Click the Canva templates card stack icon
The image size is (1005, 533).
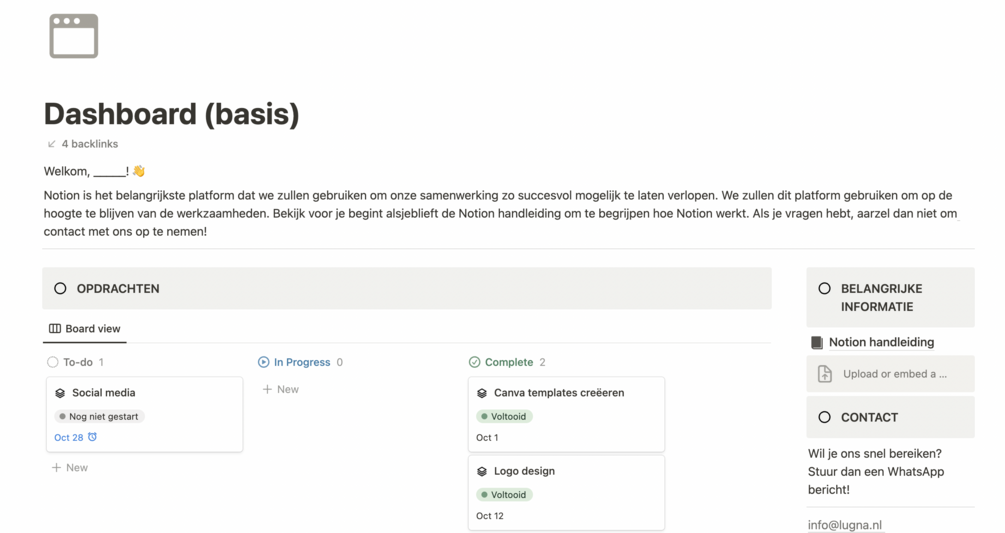coord(482,393)
